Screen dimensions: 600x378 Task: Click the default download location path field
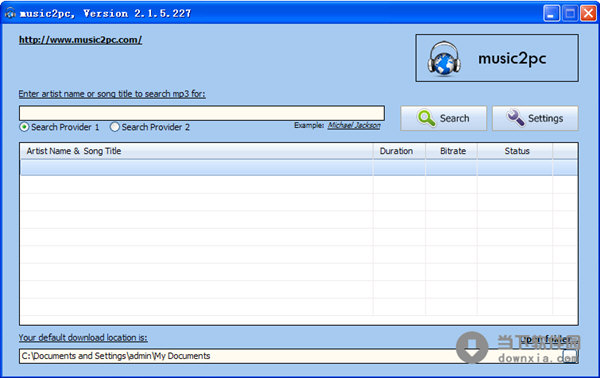tap(291, 356)
